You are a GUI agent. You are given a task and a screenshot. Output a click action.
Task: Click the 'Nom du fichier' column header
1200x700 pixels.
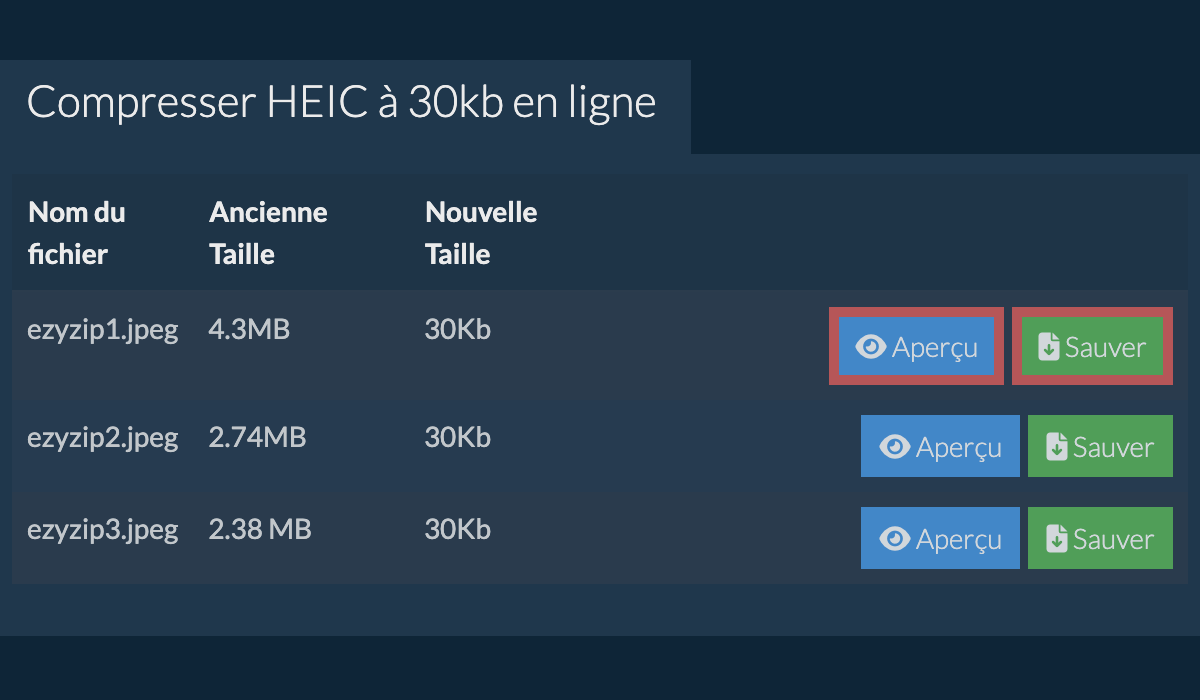click(77, 233)
